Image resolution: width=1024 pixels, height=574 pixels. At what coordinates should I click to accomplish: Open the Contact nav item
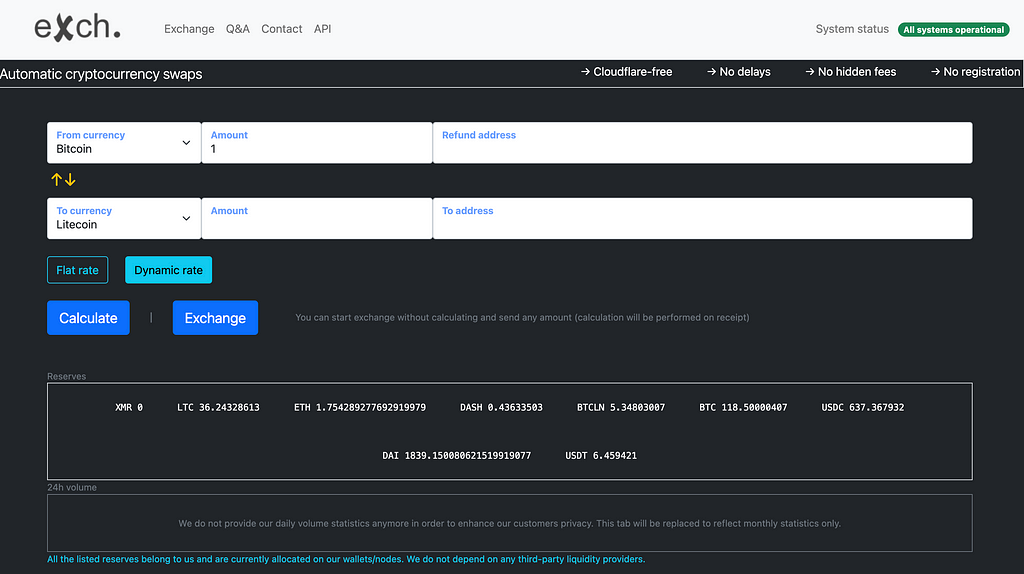tap(281, 29)
